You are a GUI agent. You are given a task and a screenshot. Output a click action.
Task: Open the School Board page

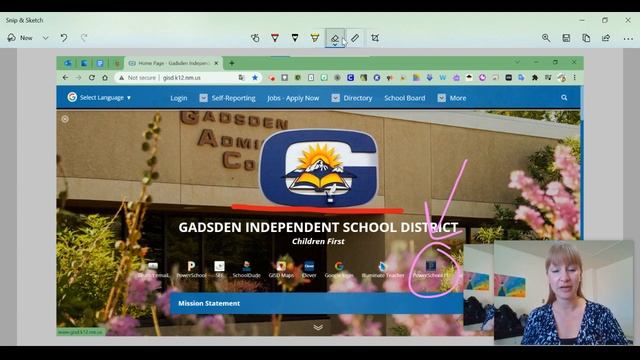point(404,98)
